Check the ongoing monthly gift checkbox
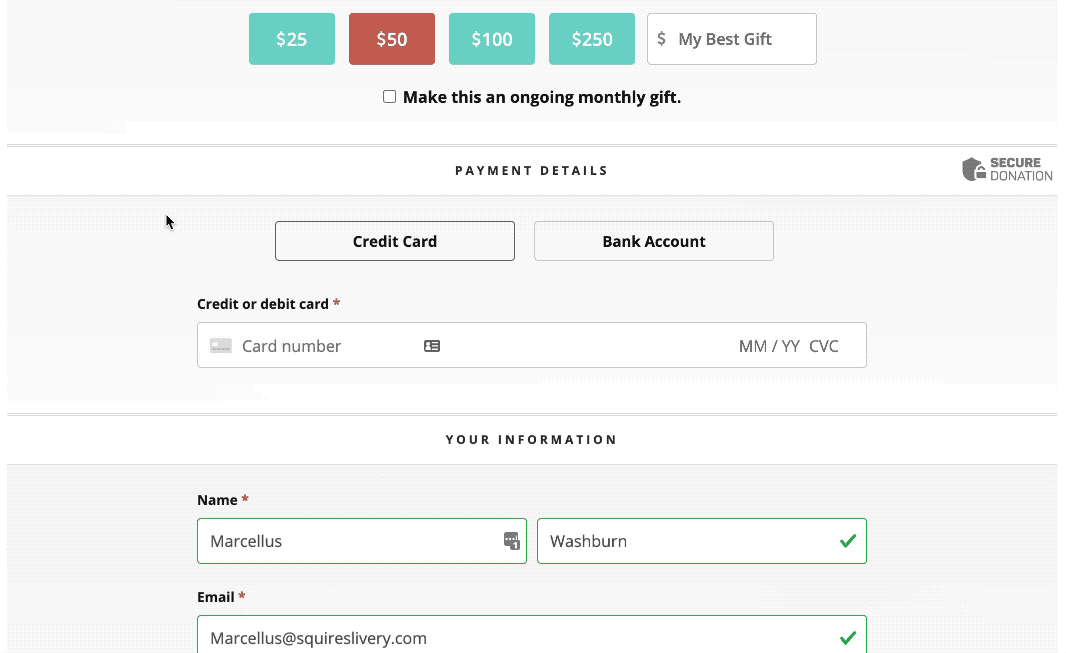 [x=389, y=96]
